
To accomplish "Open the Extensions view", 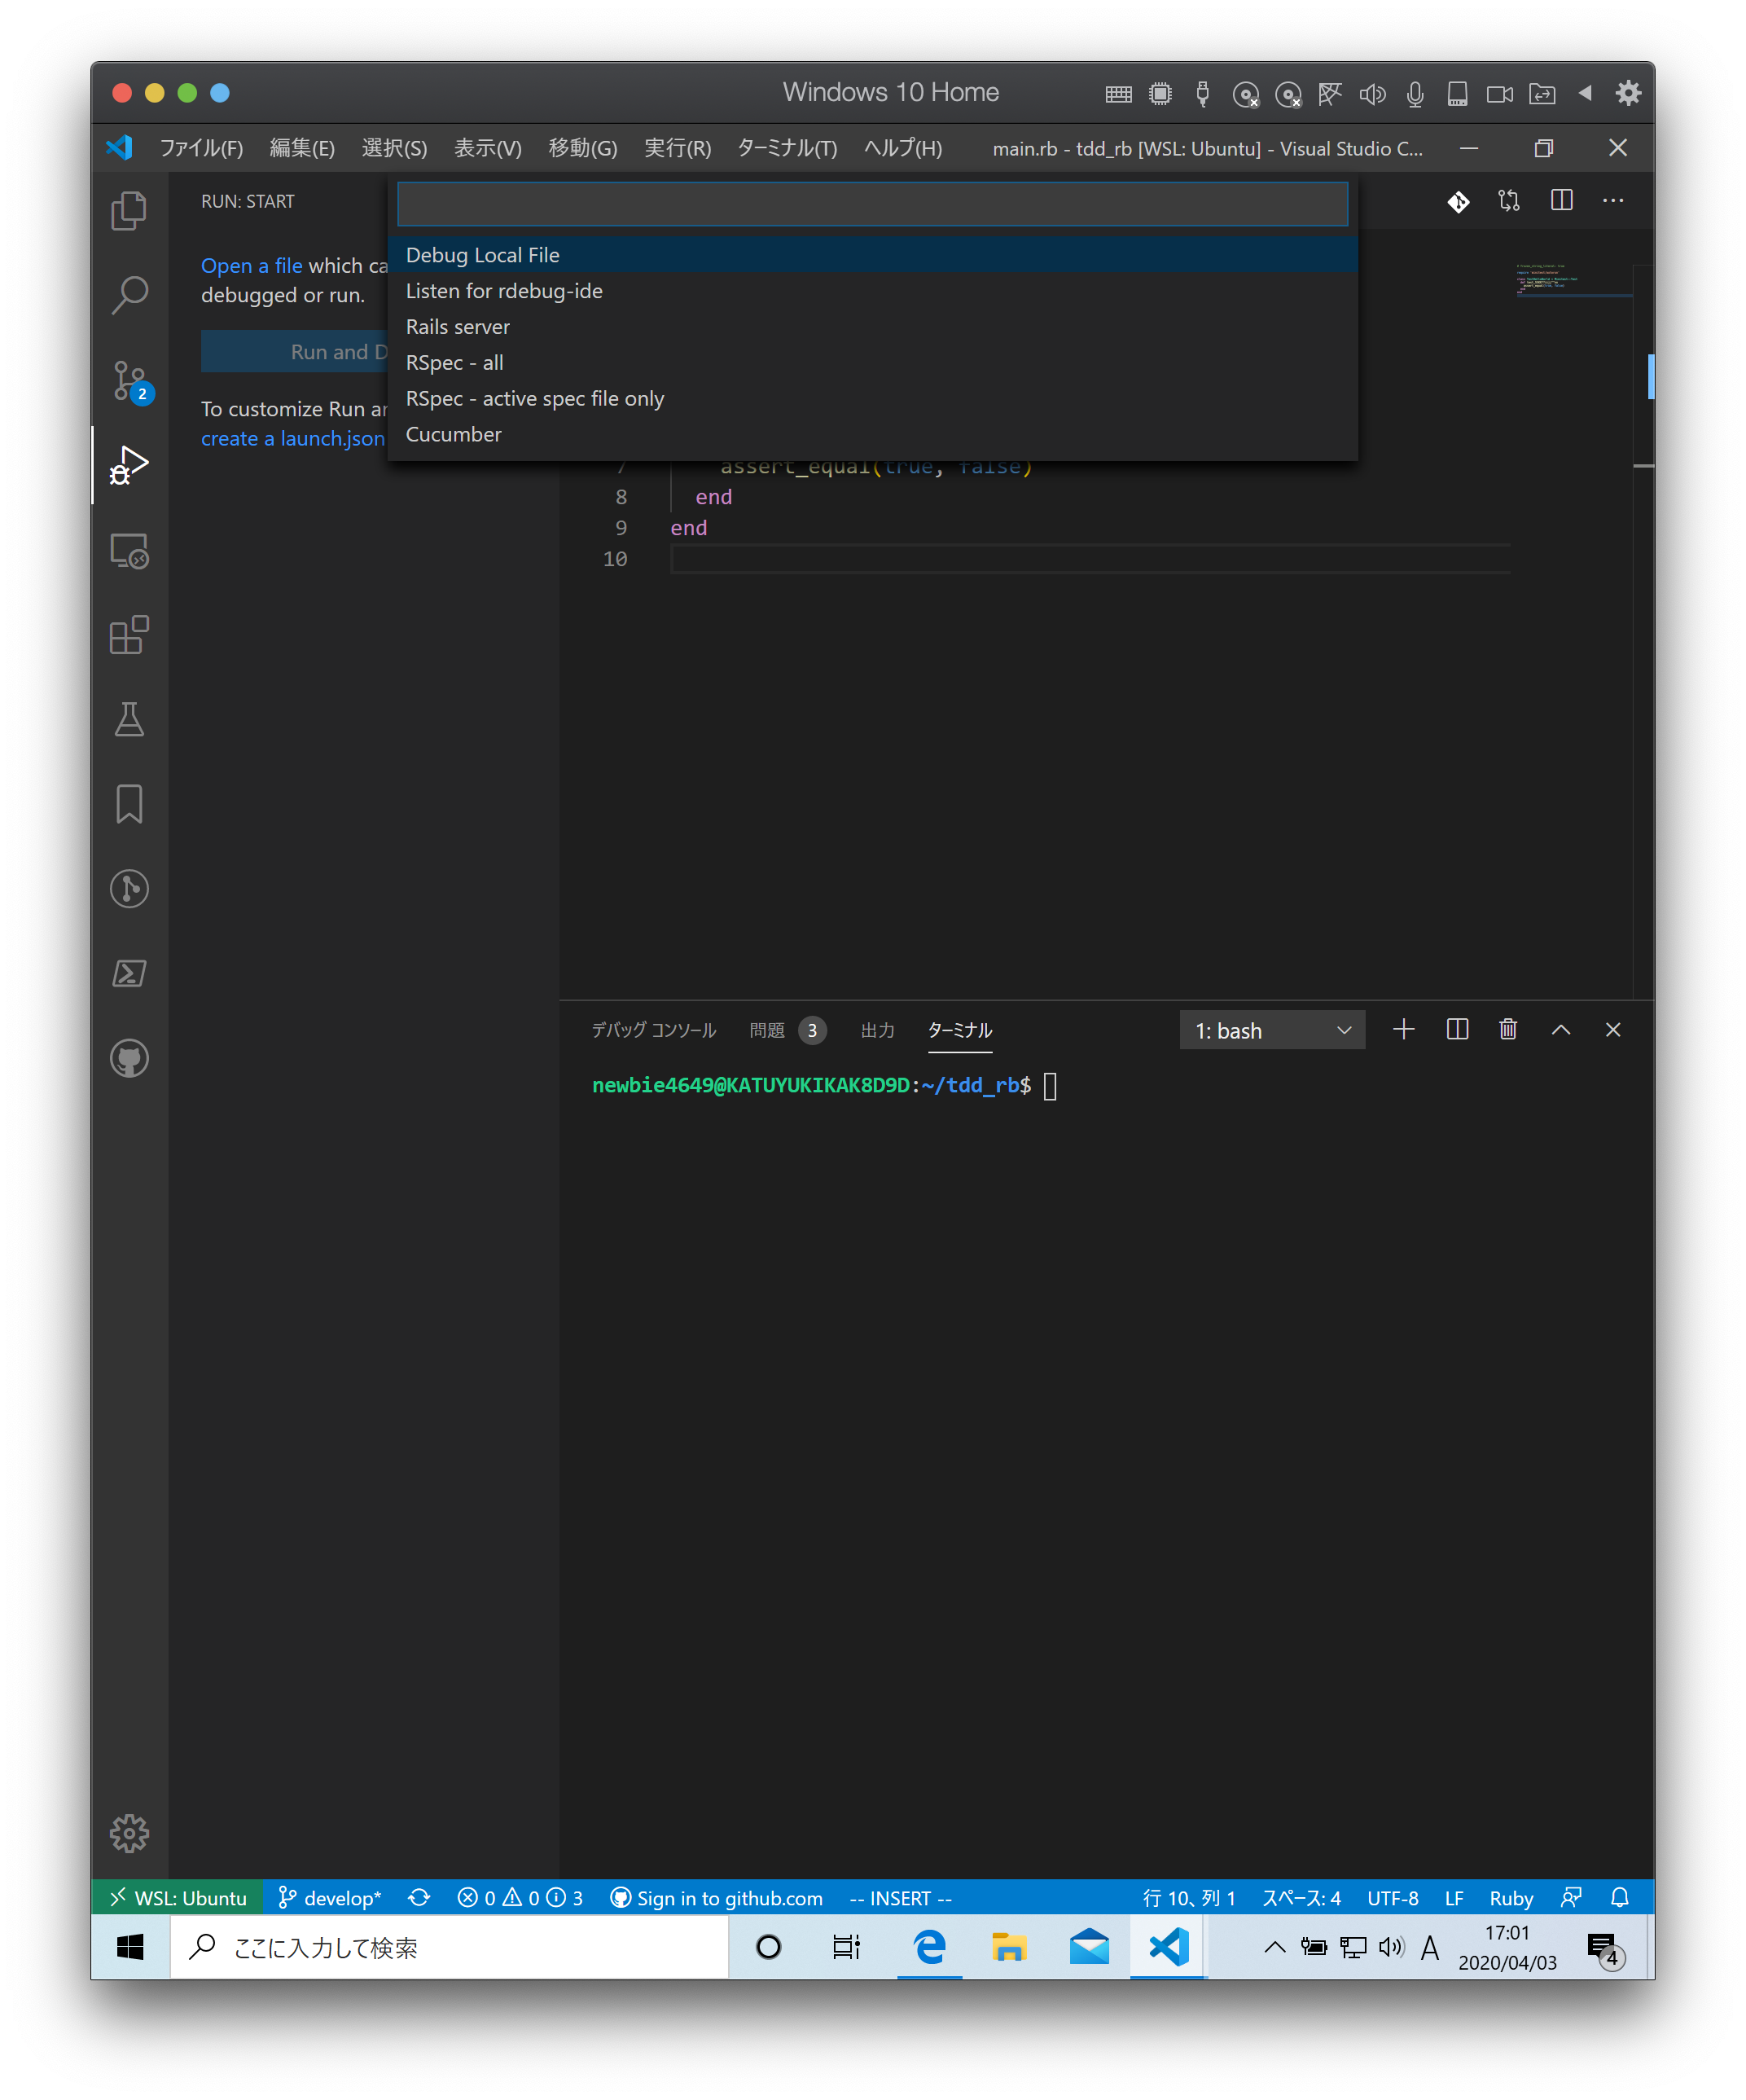I will [129, 635].
